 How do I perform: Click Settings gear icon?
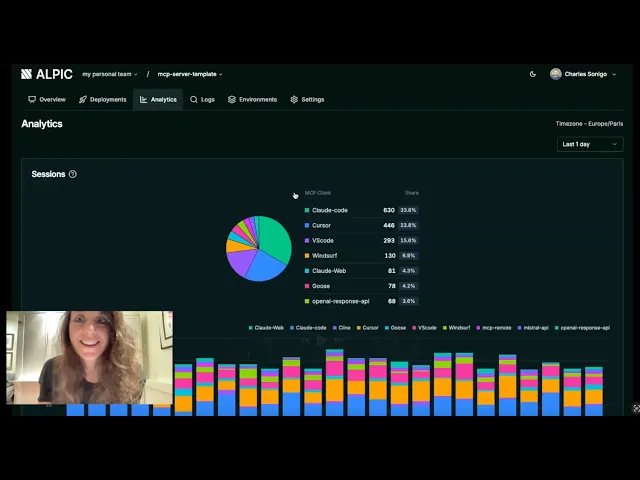294,100
